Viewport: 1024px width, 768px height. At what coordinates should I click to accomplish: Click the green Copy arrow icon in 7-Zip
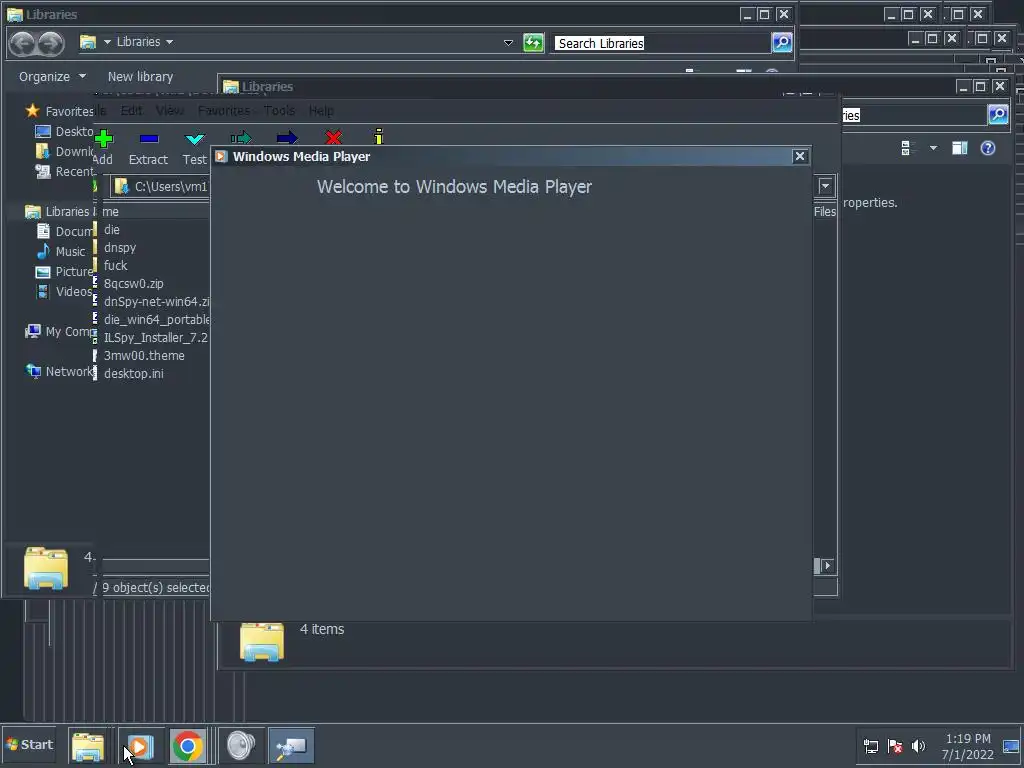(x=241, y=138)
